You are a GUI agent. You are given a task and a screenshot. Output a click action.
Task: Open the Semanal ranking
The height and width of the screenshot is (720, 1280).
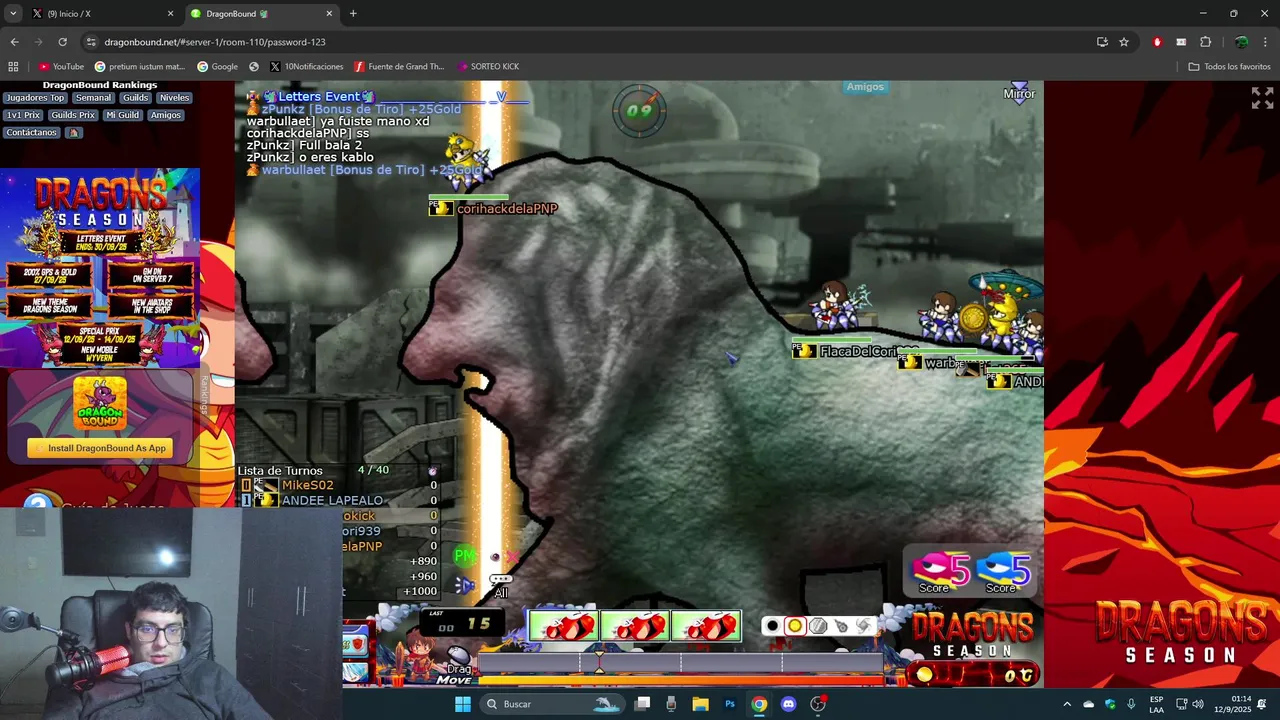[x=94, y=98]
